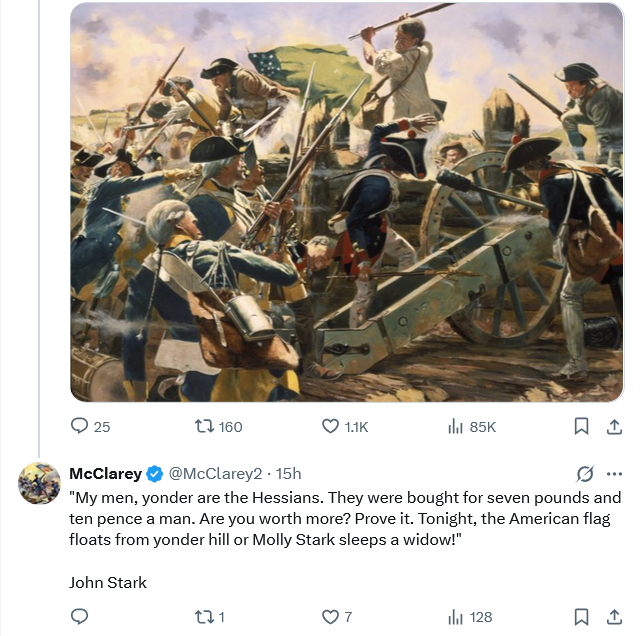This screenshot has width=641, height=636.
Task: Share McClarey's John Stark reply
Action: coord(614,617)
